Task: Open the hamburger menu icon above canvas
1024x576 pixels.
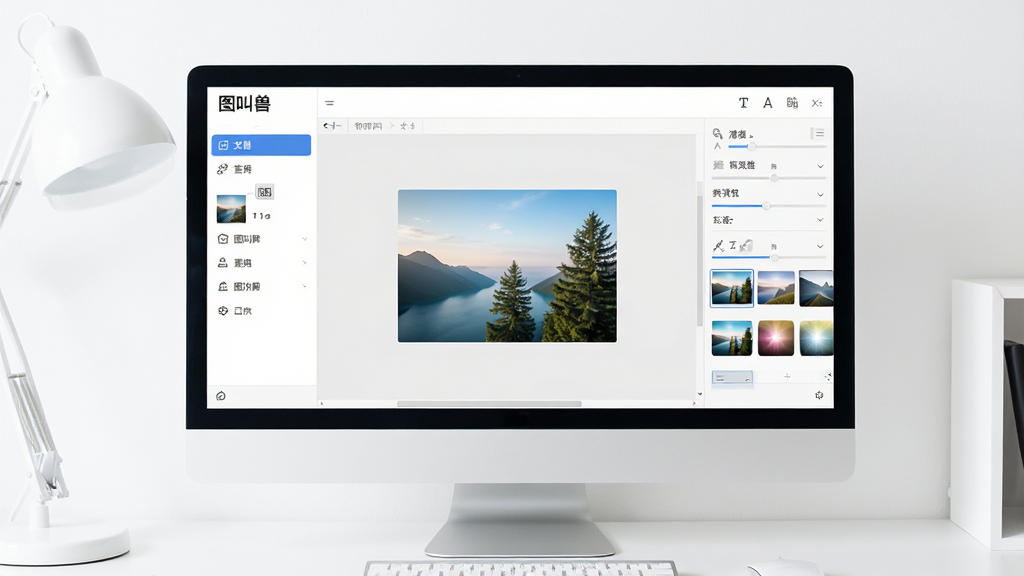Action: (x=330, y=103)
